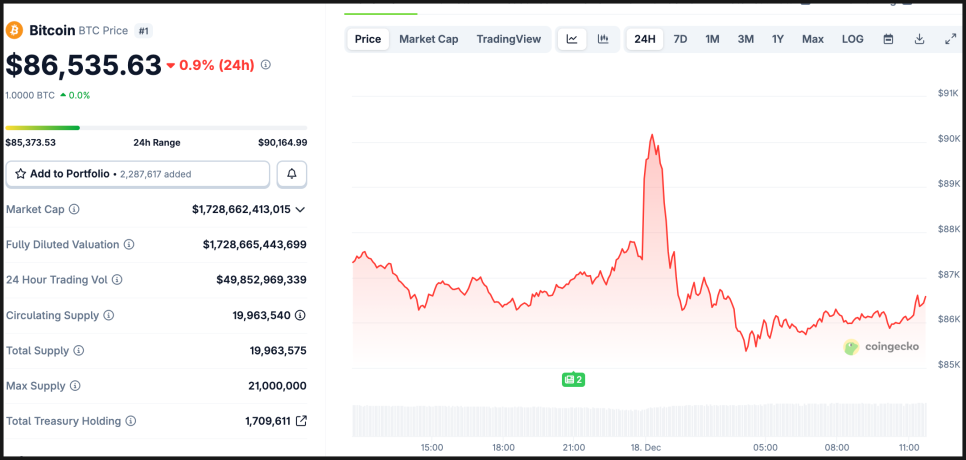Select the 1Y time range
The height and width of the screenshot is (460, 966).
pos(777,39)
